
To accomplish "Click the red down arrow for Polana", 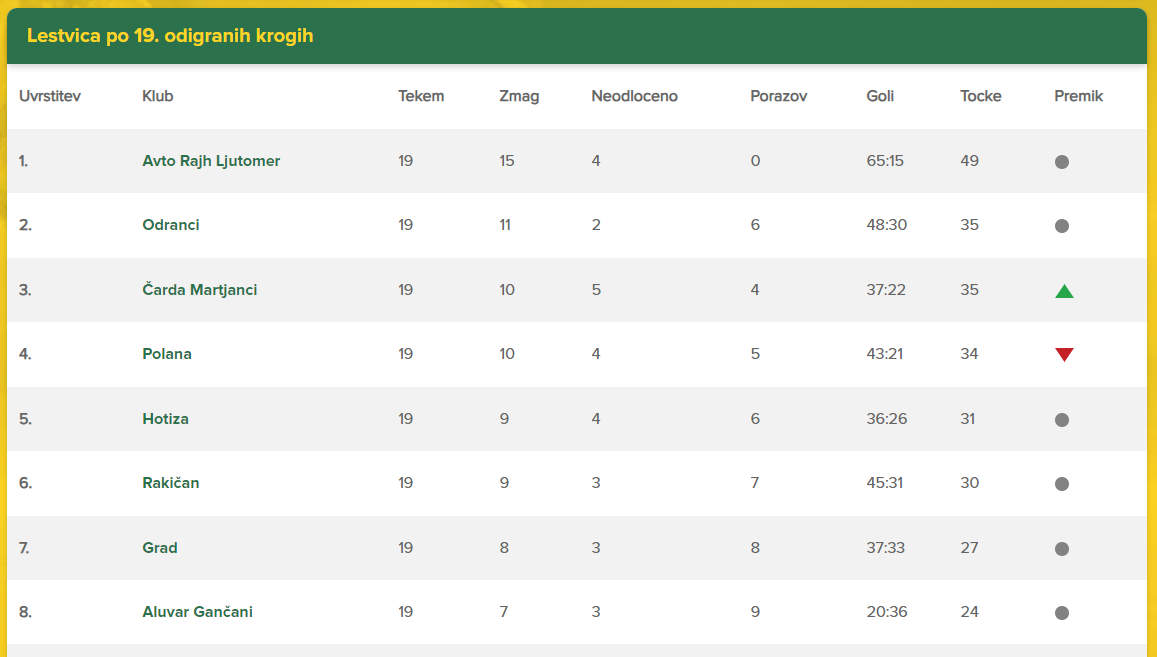I will tap(1064, 354).
